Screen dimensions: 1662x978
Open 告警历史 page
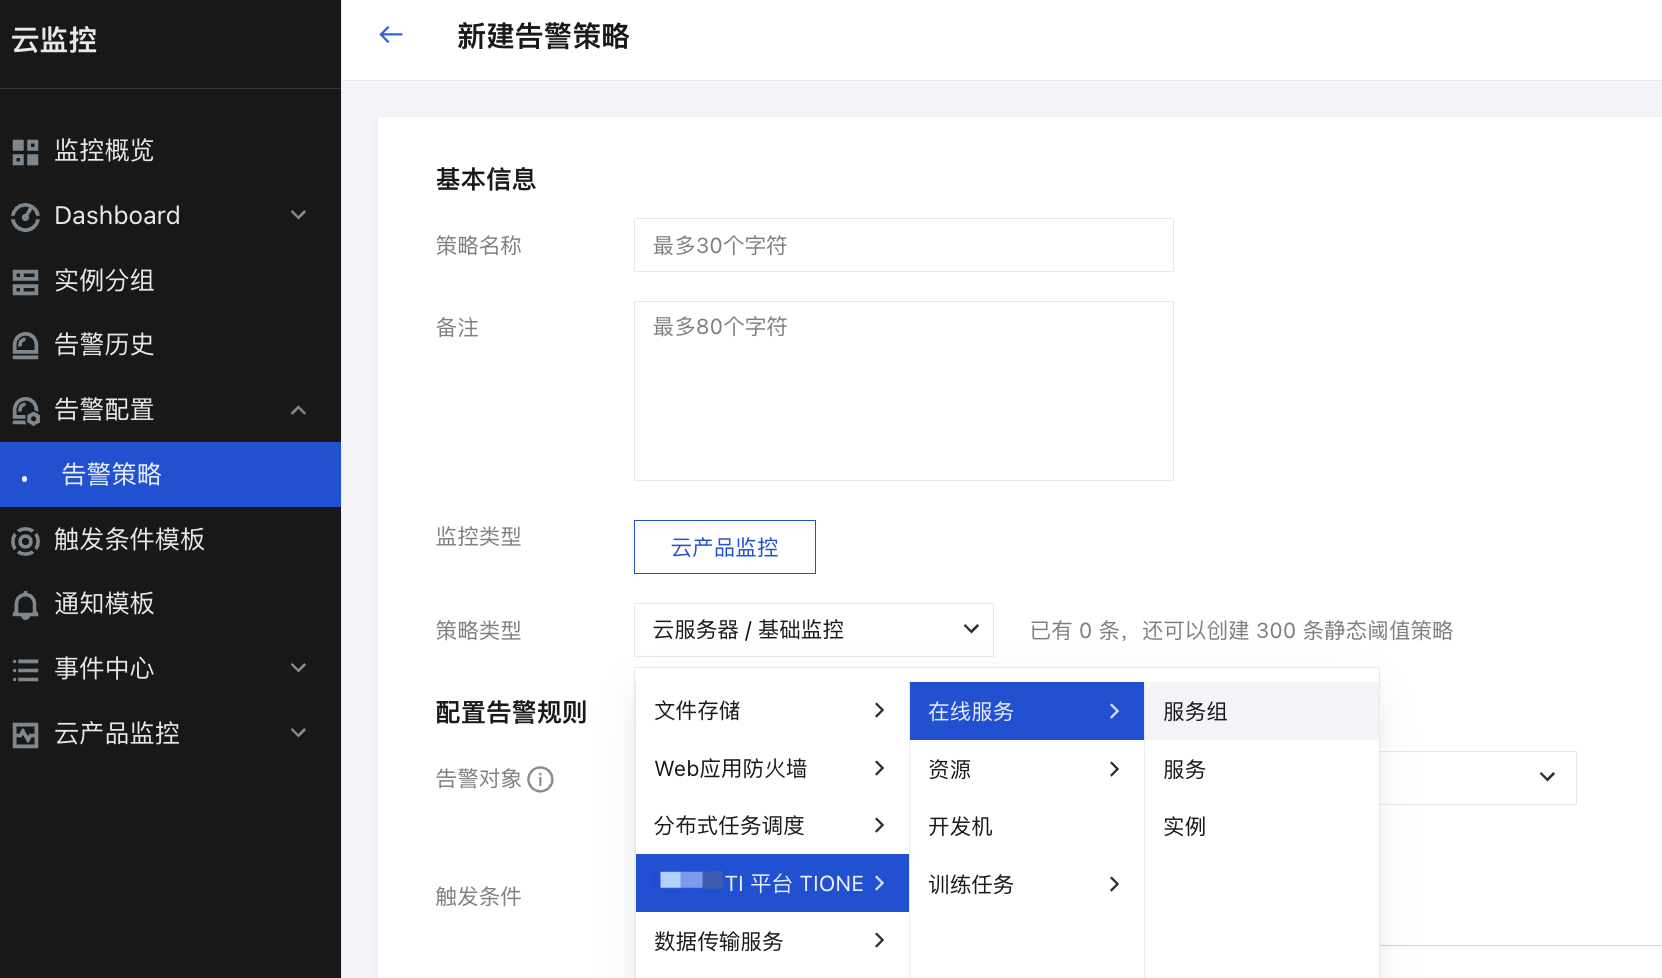pos(170,345)
